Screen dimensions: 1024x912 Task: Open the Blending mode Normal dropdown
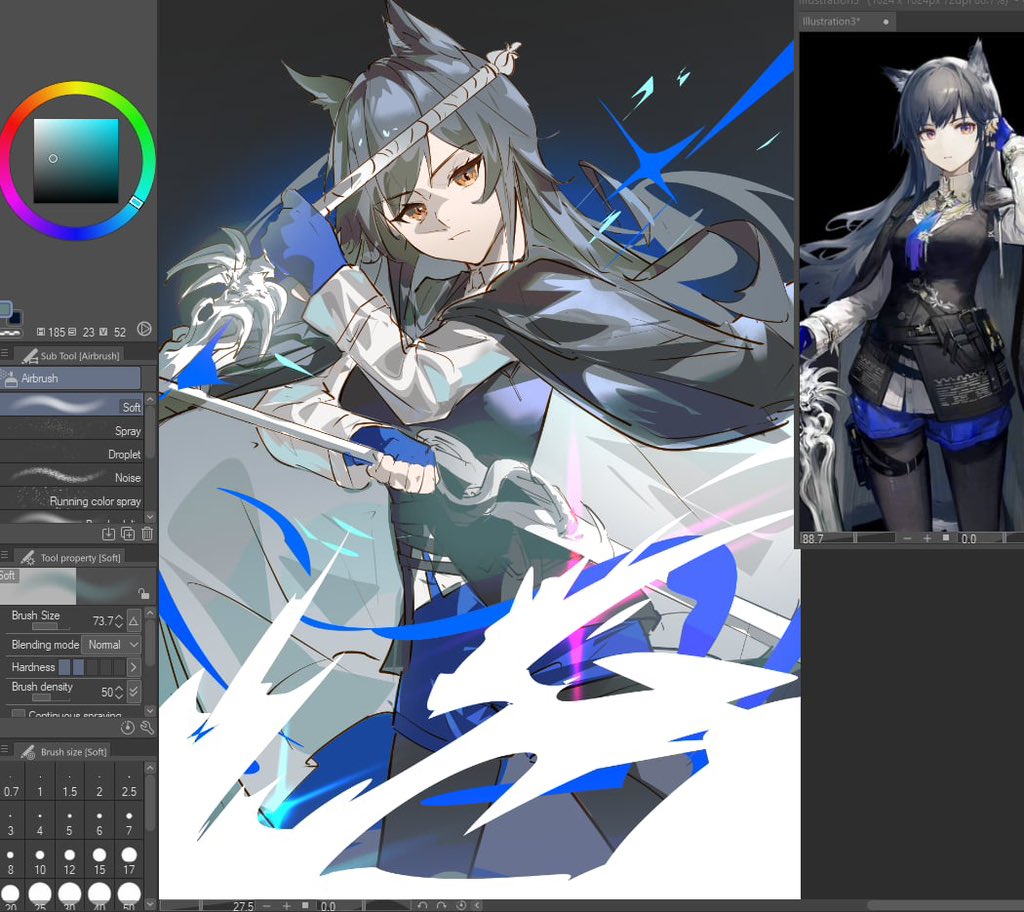pyautogui.click(x=111, y=645)
